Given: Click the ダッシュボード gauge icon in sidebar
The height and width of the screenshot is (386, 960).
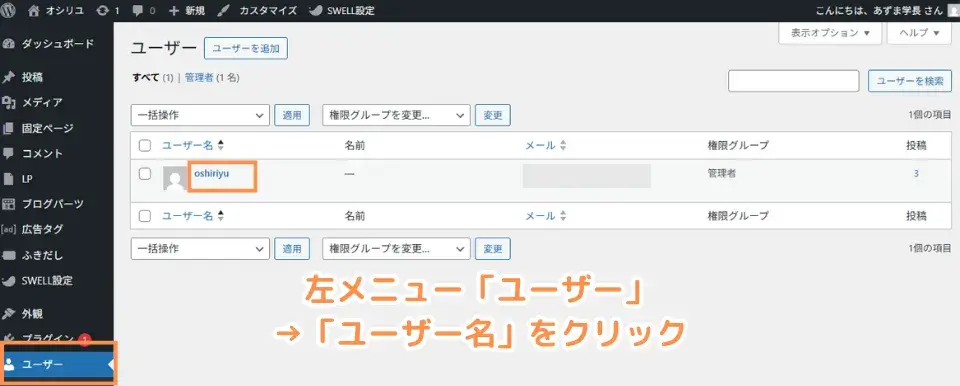Looking at the screenshot, I should point(9,44).
